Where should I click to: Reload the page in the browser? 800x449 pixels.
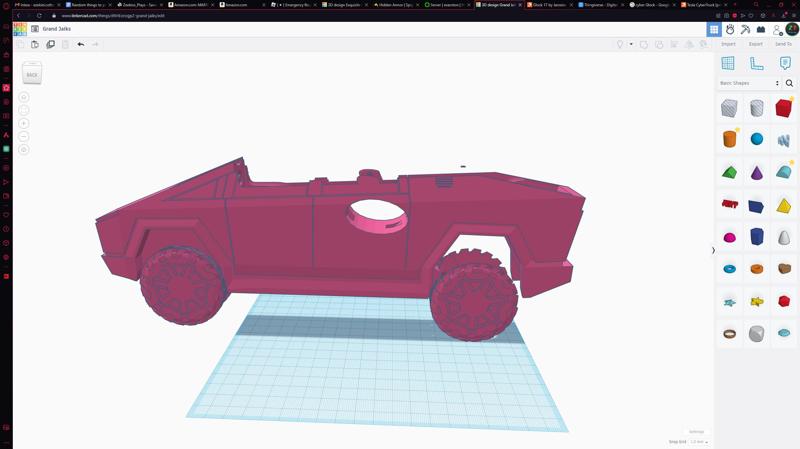pyautogui.click(x=39, y=16)
